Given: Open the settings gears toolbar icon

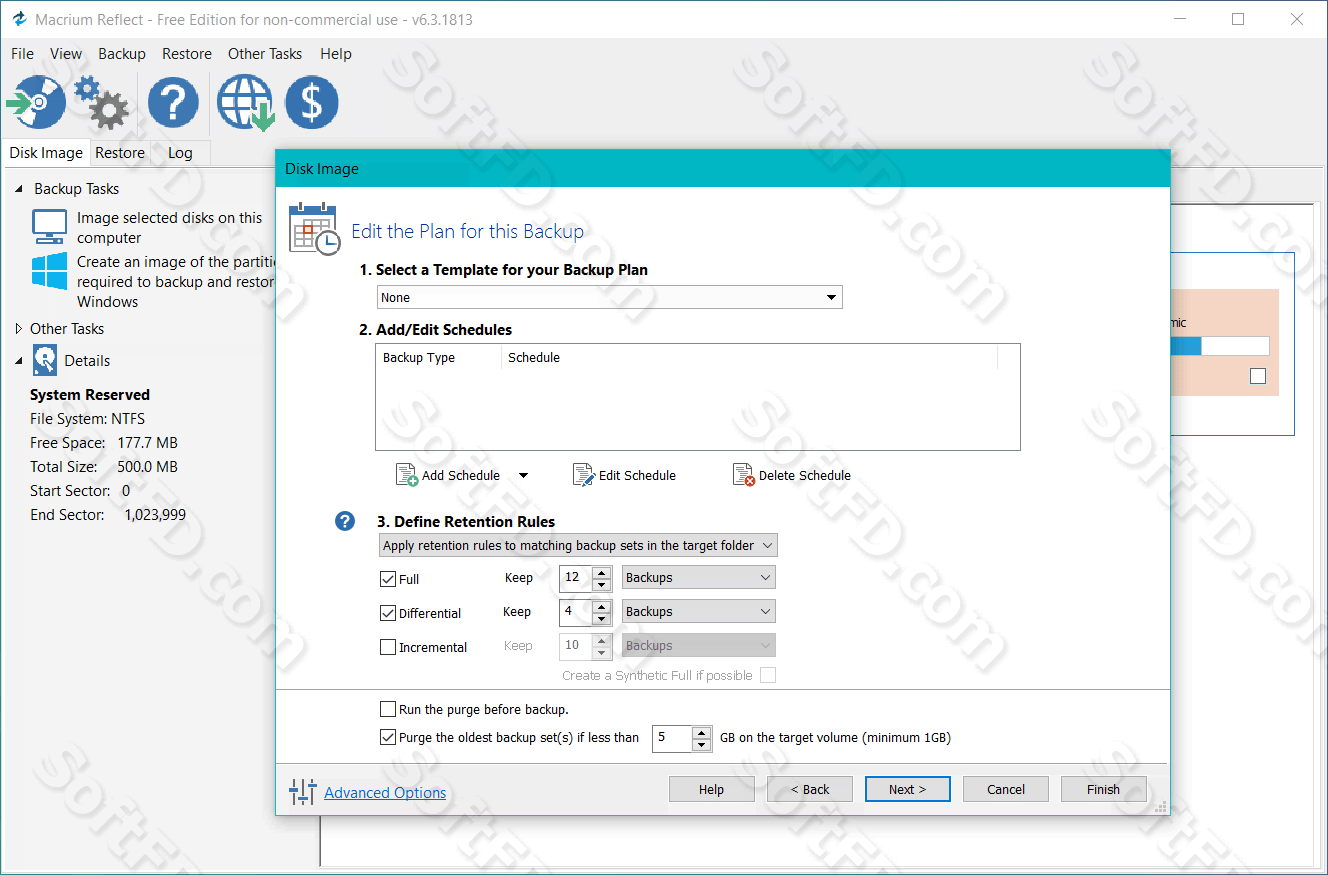Looking at the screenshot, I should (102, 102).
